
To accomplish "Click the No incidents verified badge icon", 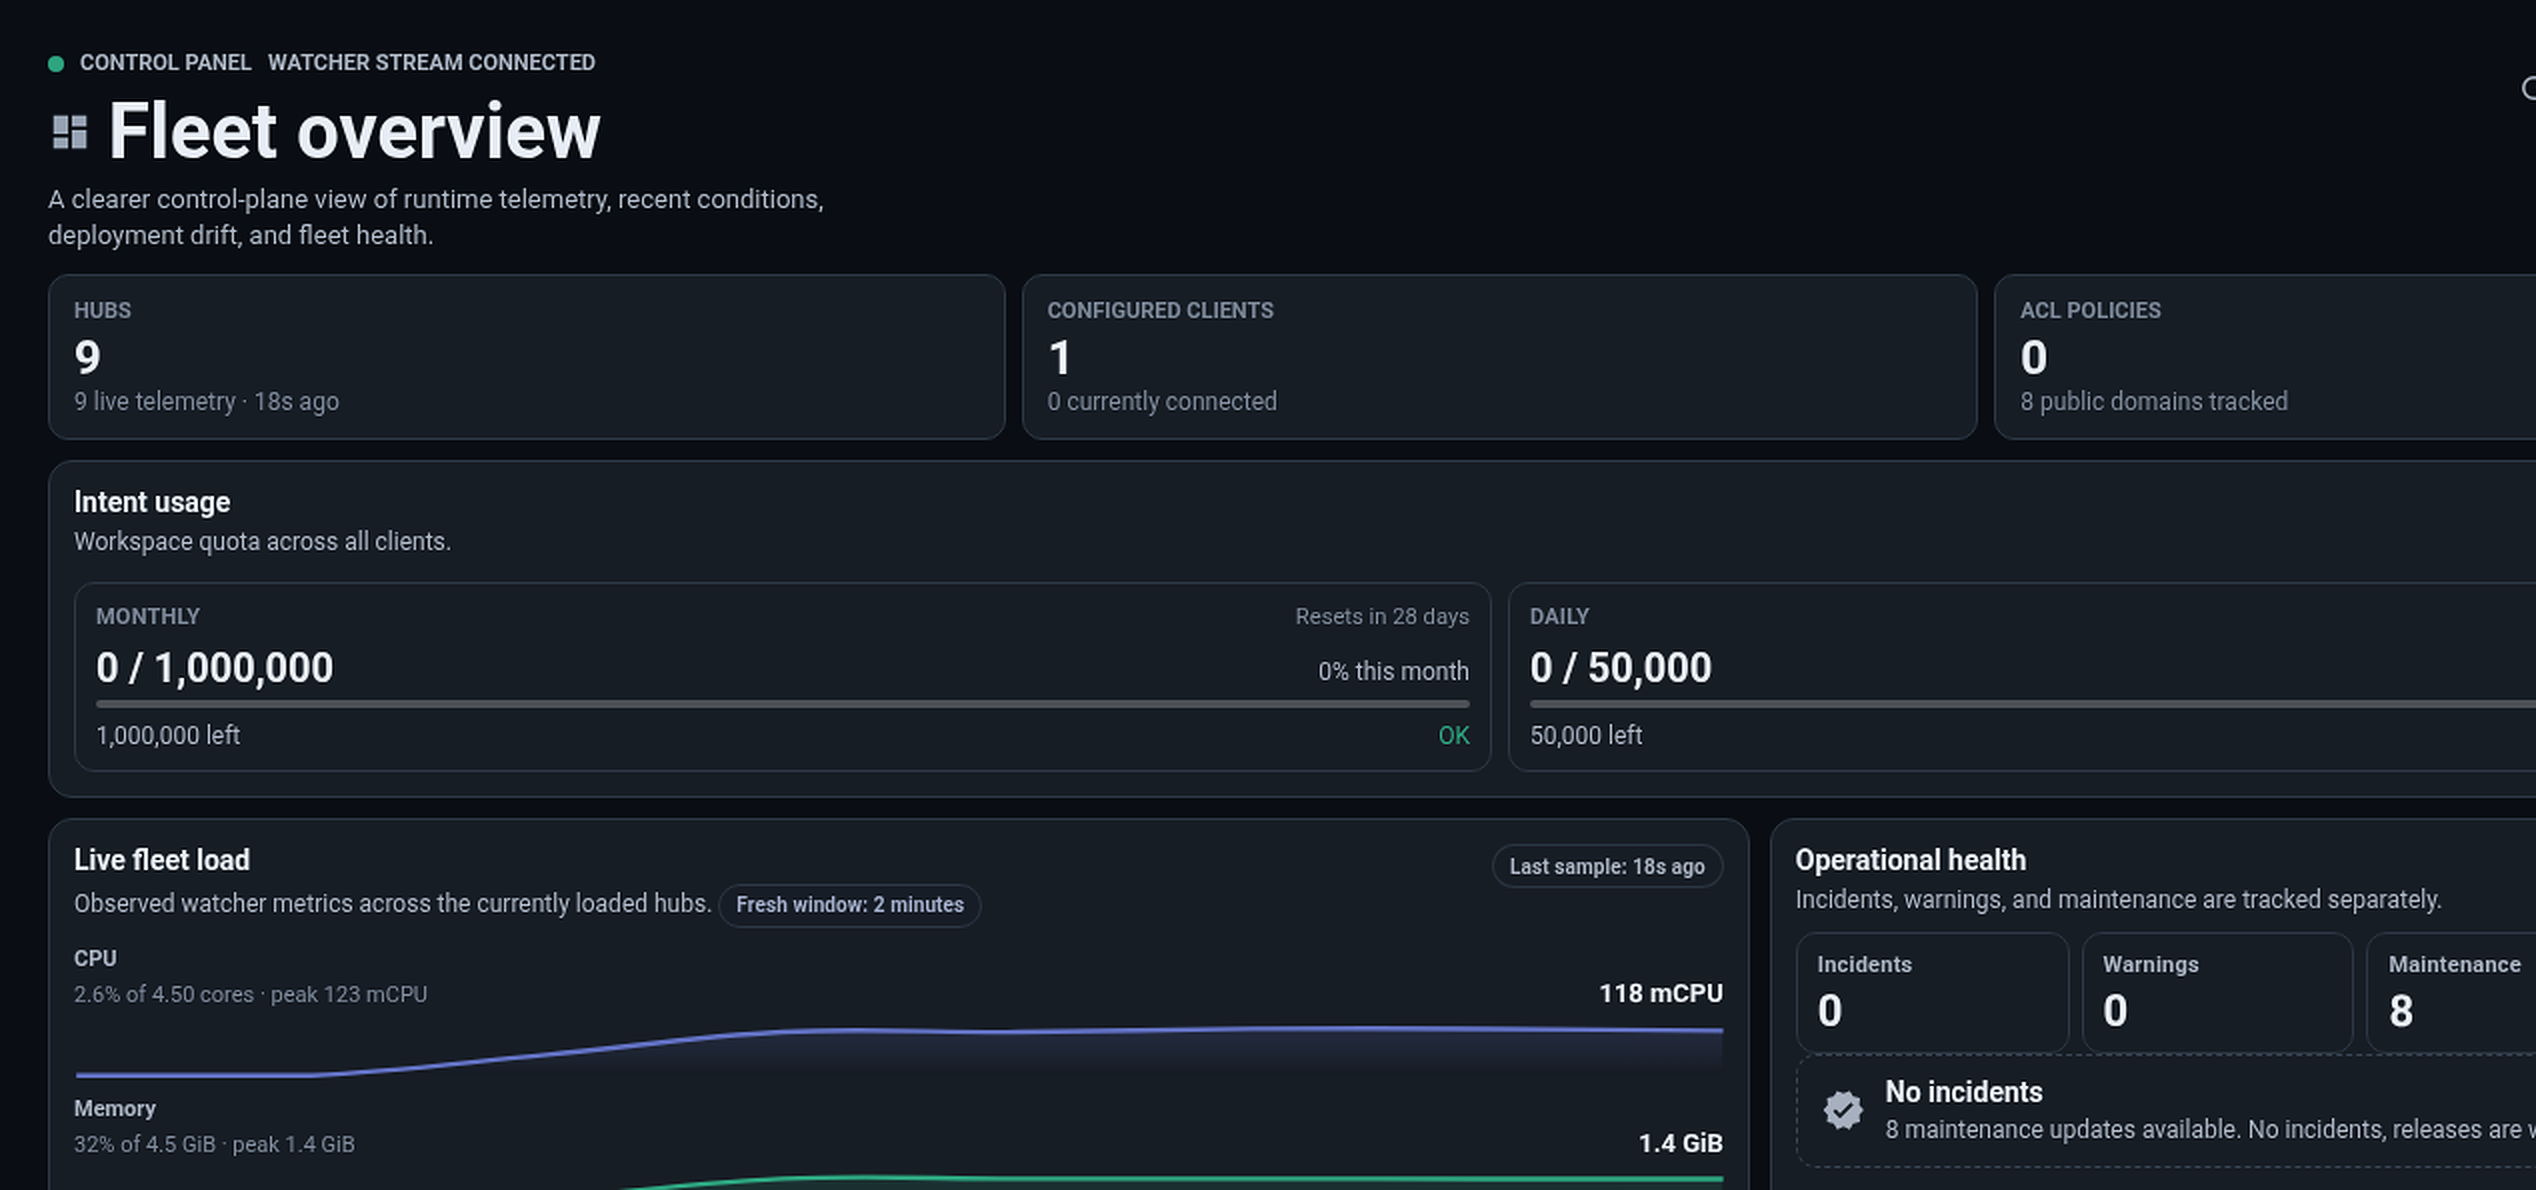I will click(1843, 1110).
